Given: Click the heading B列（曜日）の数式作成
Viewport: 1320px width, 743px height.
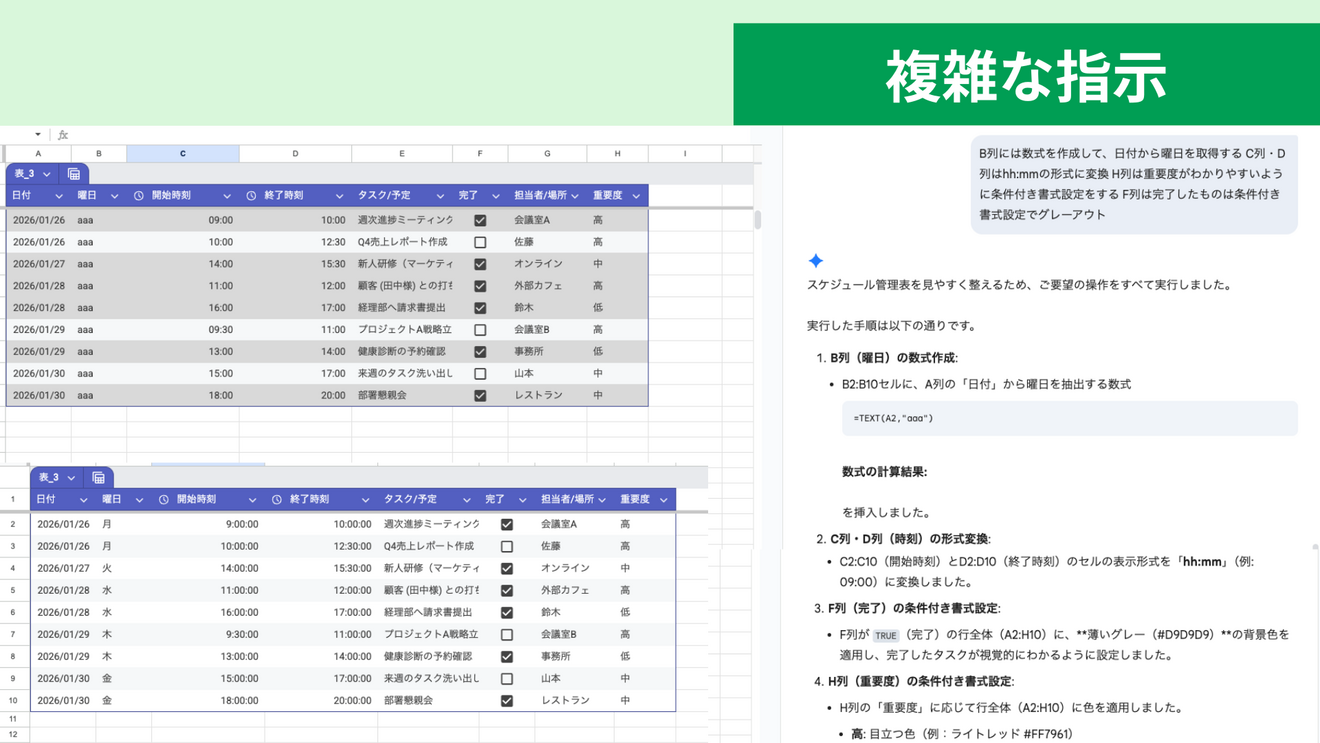Looking at the screenshot, I should pyautogui.click(x=893, y=358).
